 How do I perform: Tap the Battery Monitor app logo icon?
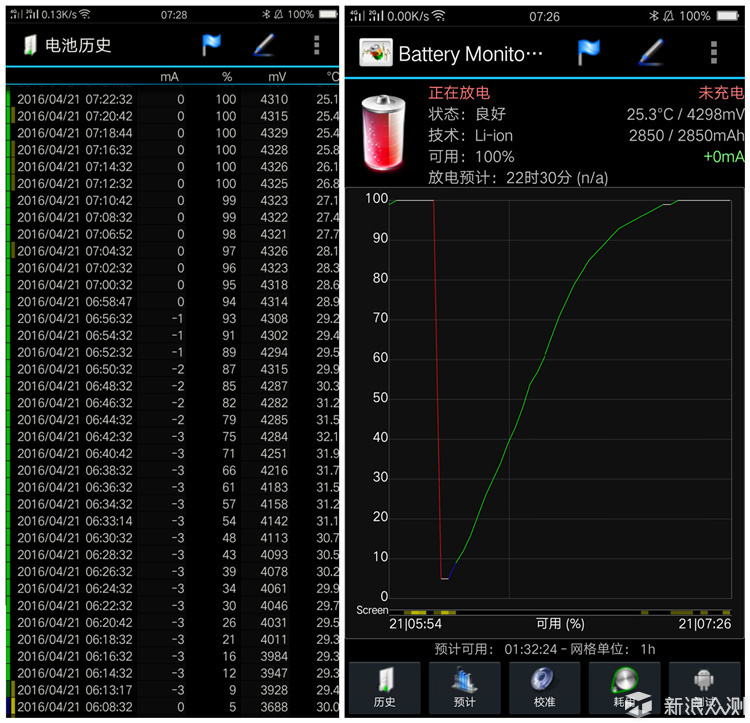coord(376,53)
